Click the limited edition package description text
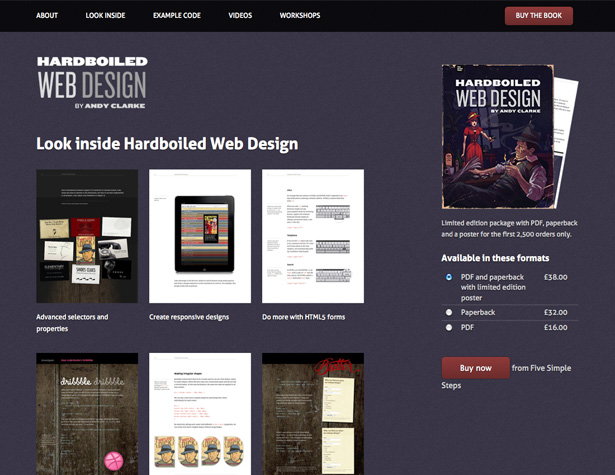This screenshot has height=475, width=615. (x=509, y=228)
